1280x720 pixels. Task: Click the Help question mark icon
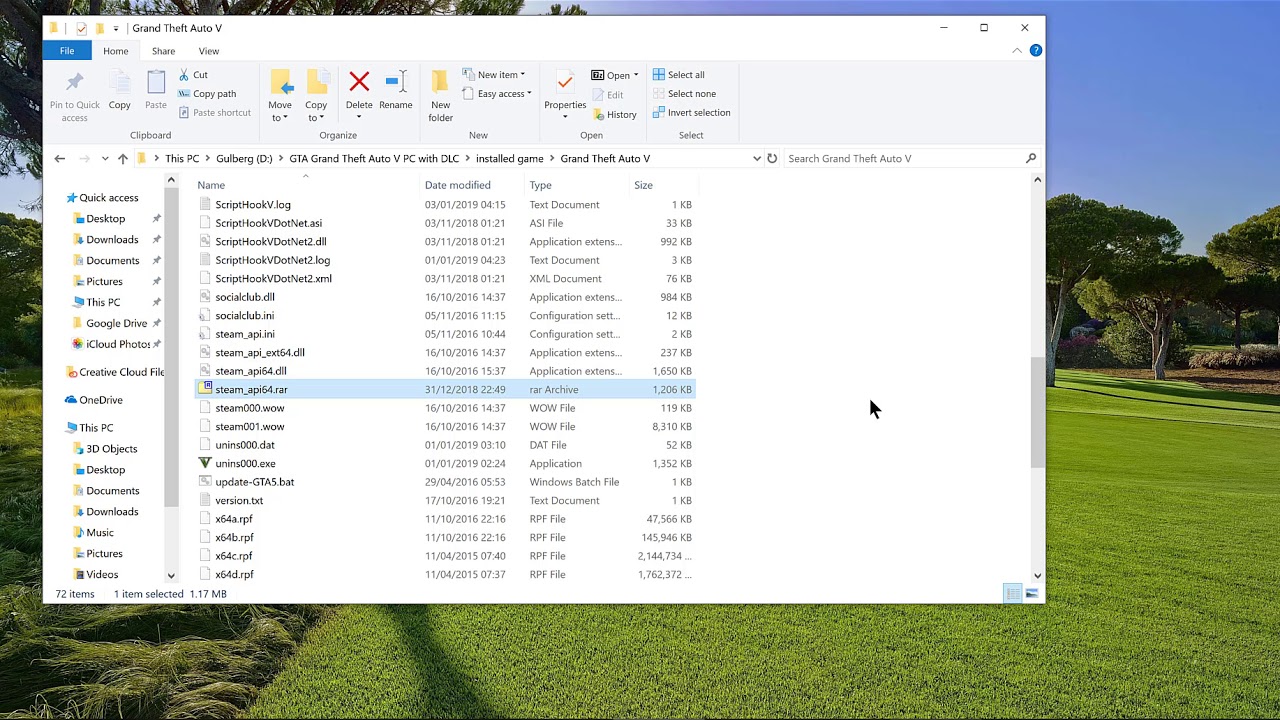(1035, 50)
